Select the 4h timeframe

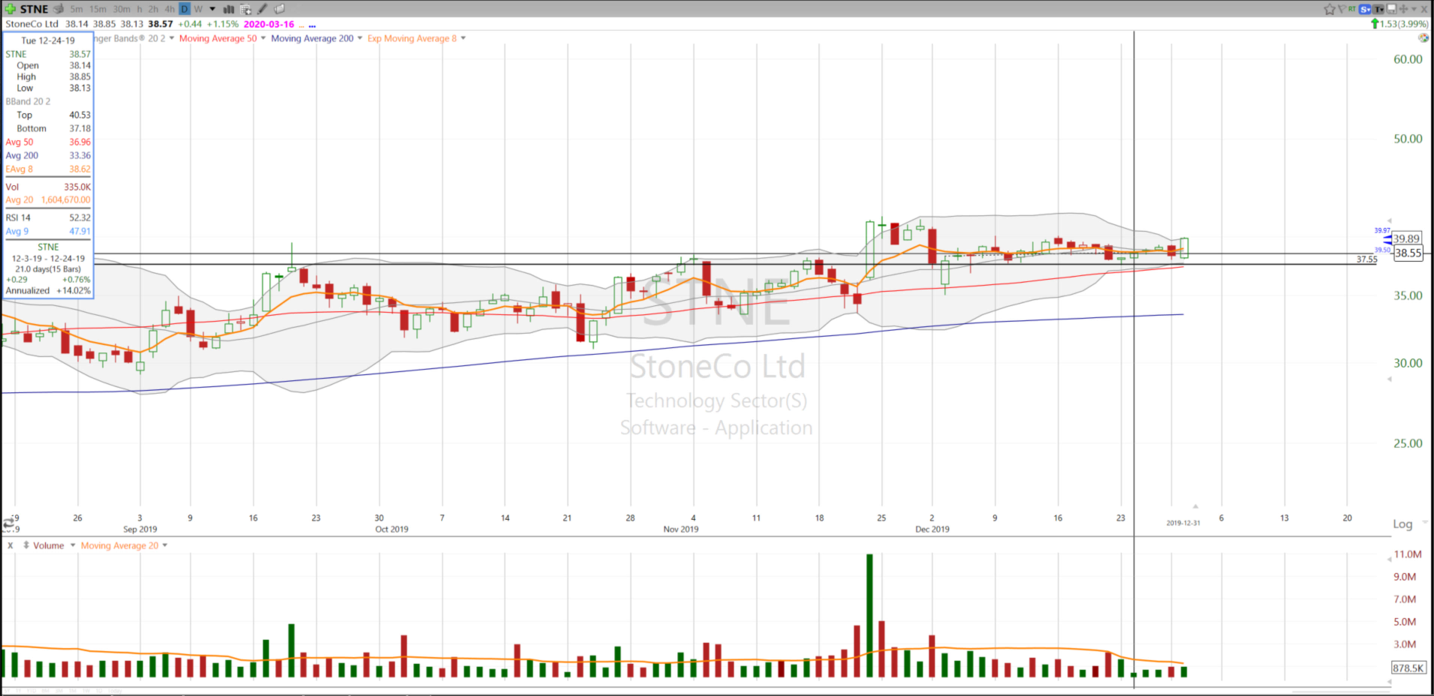click(169, 9)
